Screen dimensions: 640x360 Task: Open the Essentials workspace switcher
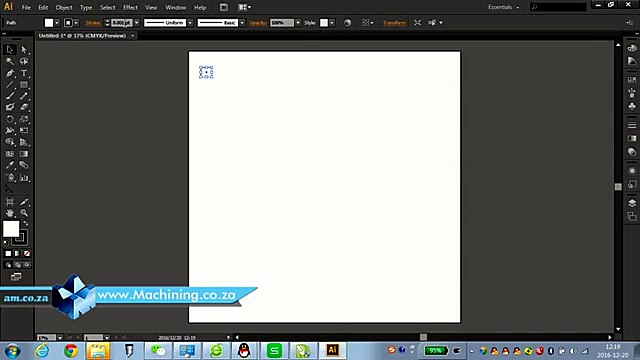[504, 7]
